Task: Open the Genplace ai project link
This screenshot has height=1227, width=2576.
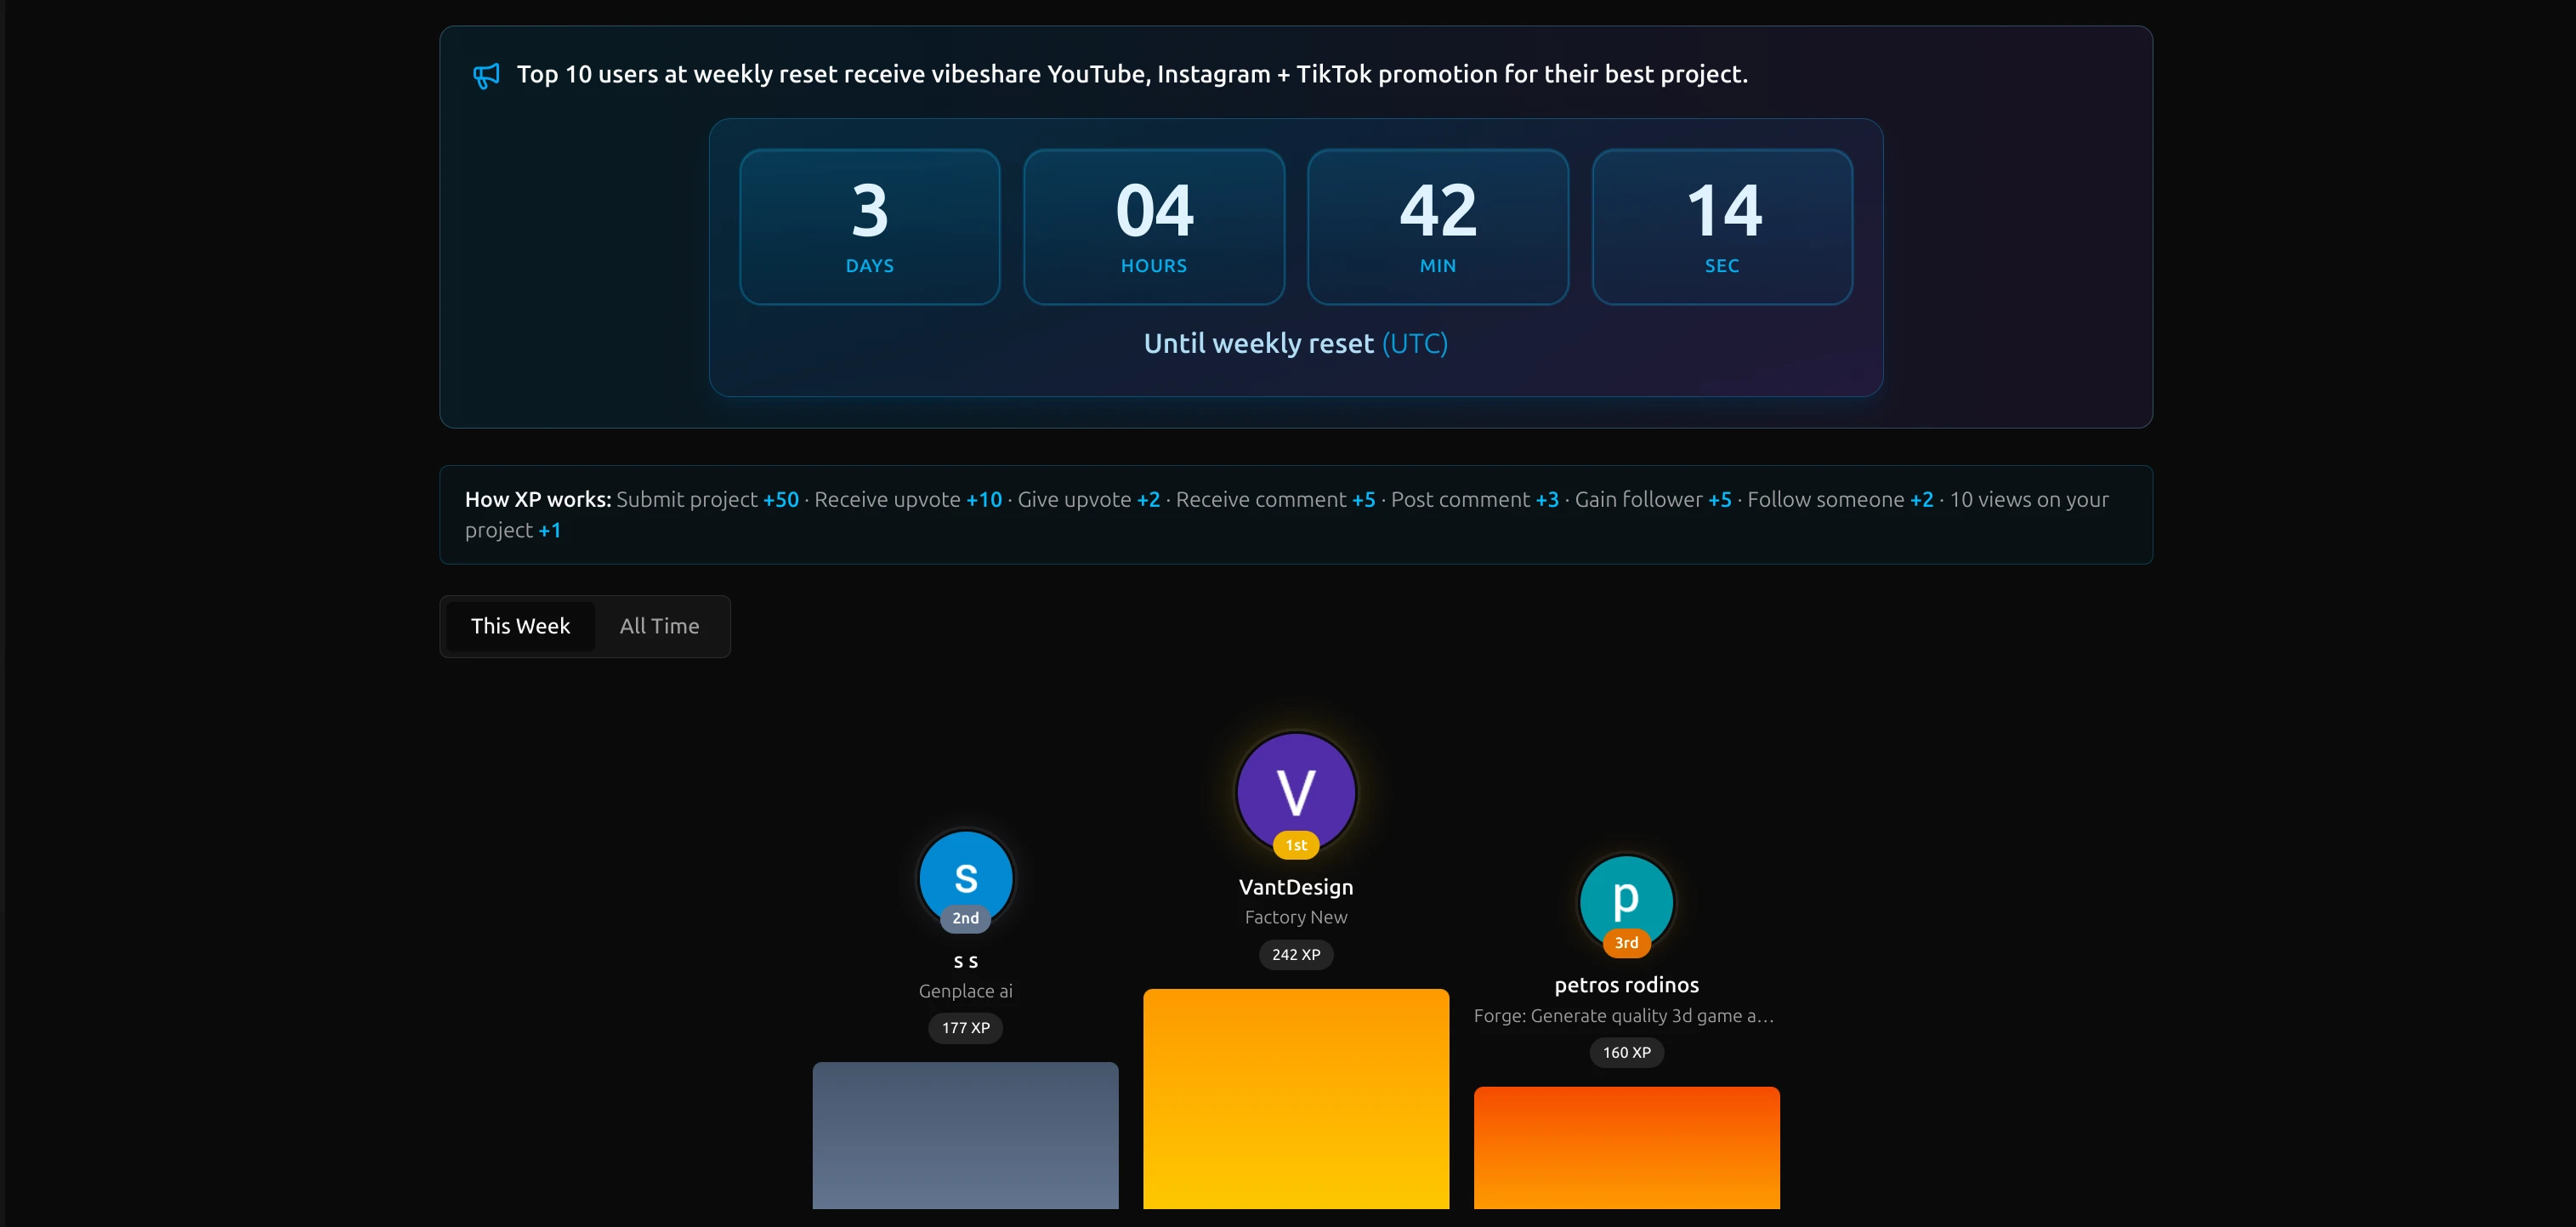Action: pyautogui.click(x=965, y=991)
